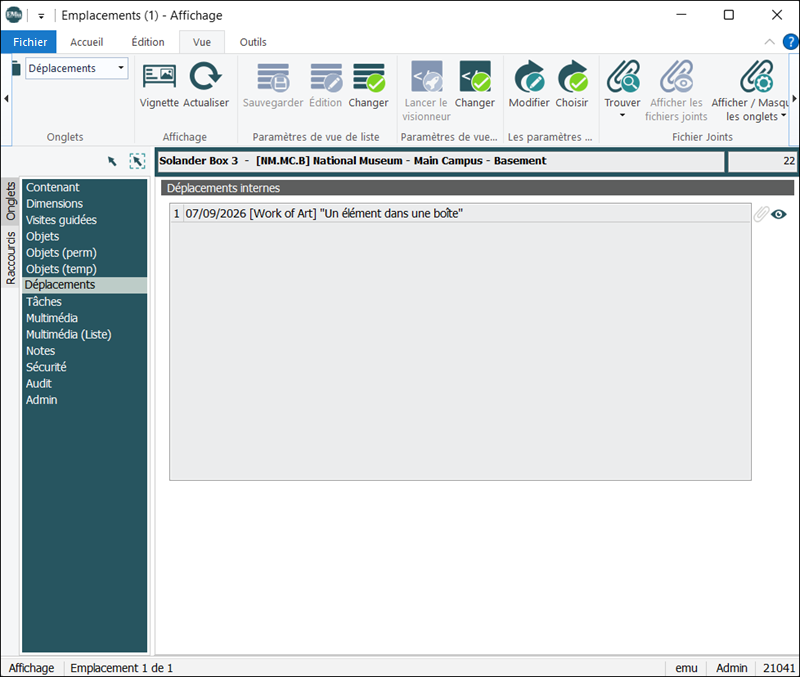Viewport: 800px width, 677px height.
Task: Click the emu user in status bar
Action: click(686, 668)
